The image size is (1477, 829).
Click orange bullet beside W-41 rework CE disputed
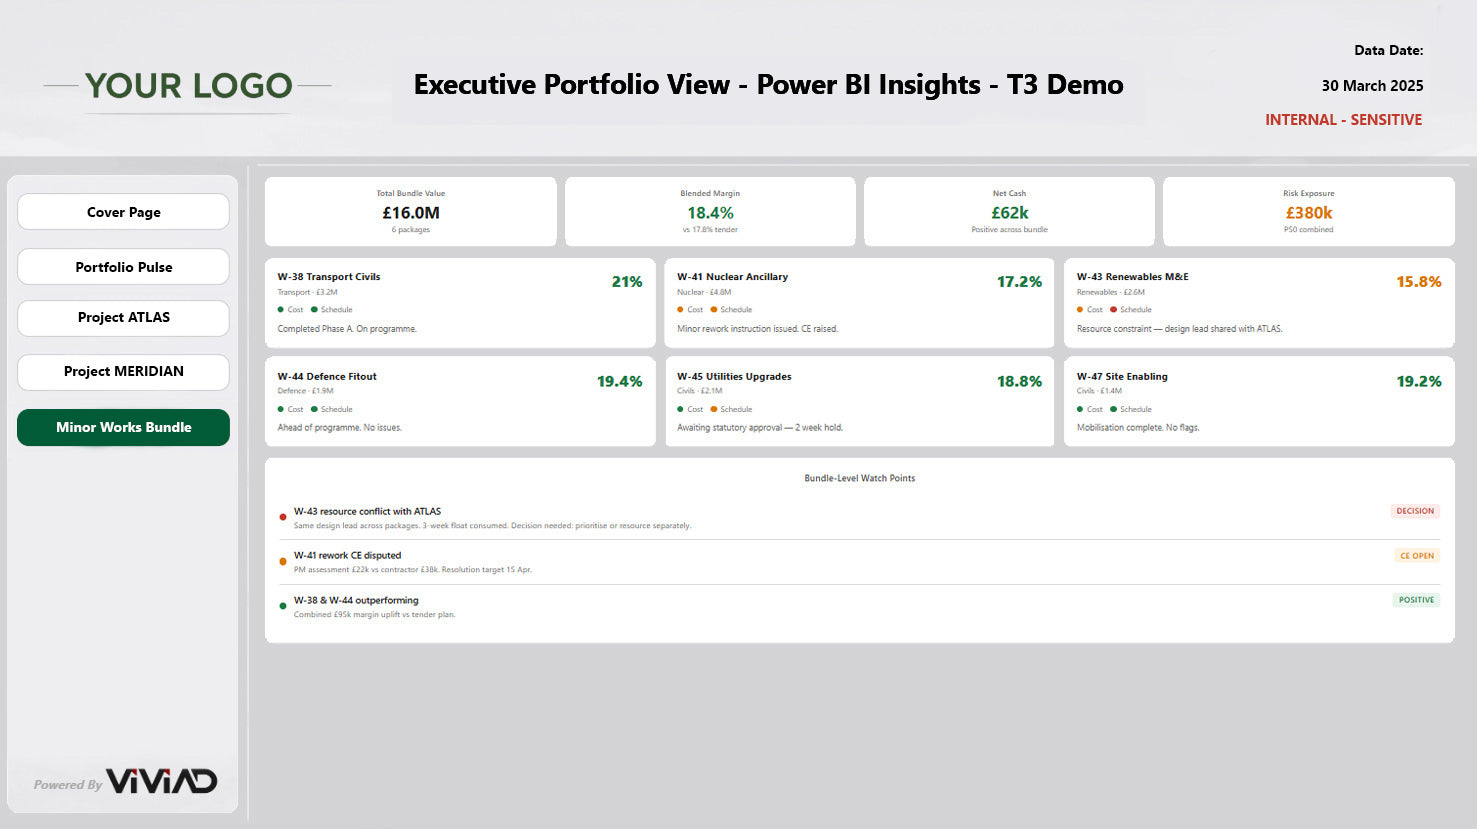(283, 562)
